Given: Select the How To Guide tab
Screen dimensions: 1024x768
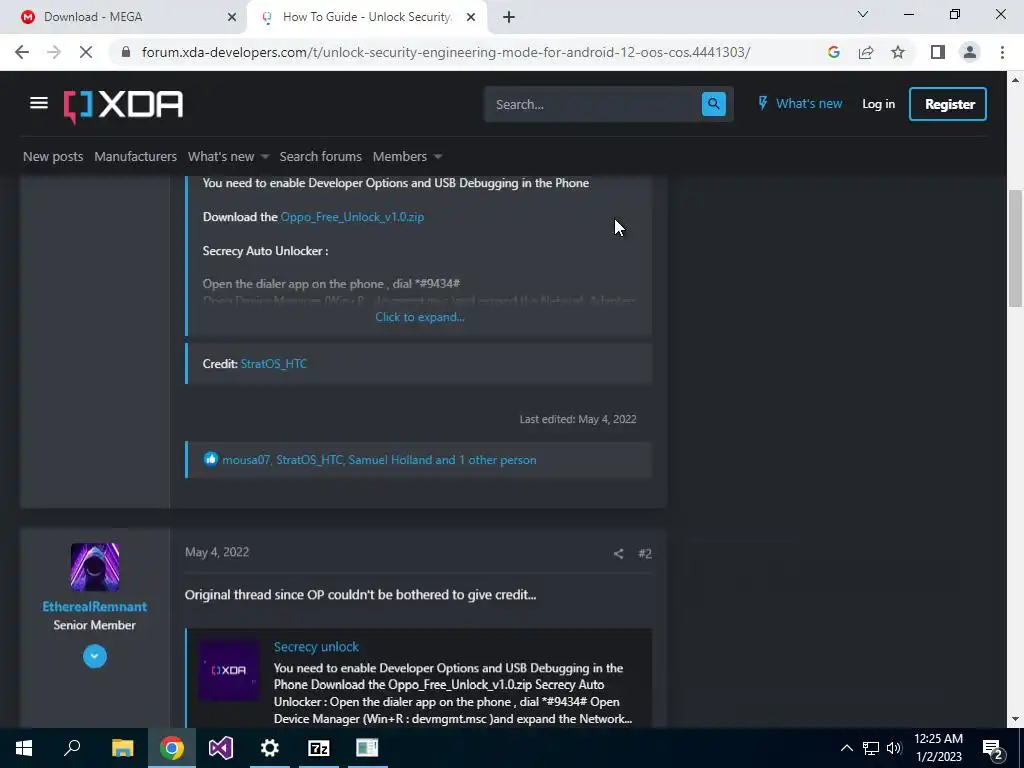Looking at the screenshot, I should point(368,17).
